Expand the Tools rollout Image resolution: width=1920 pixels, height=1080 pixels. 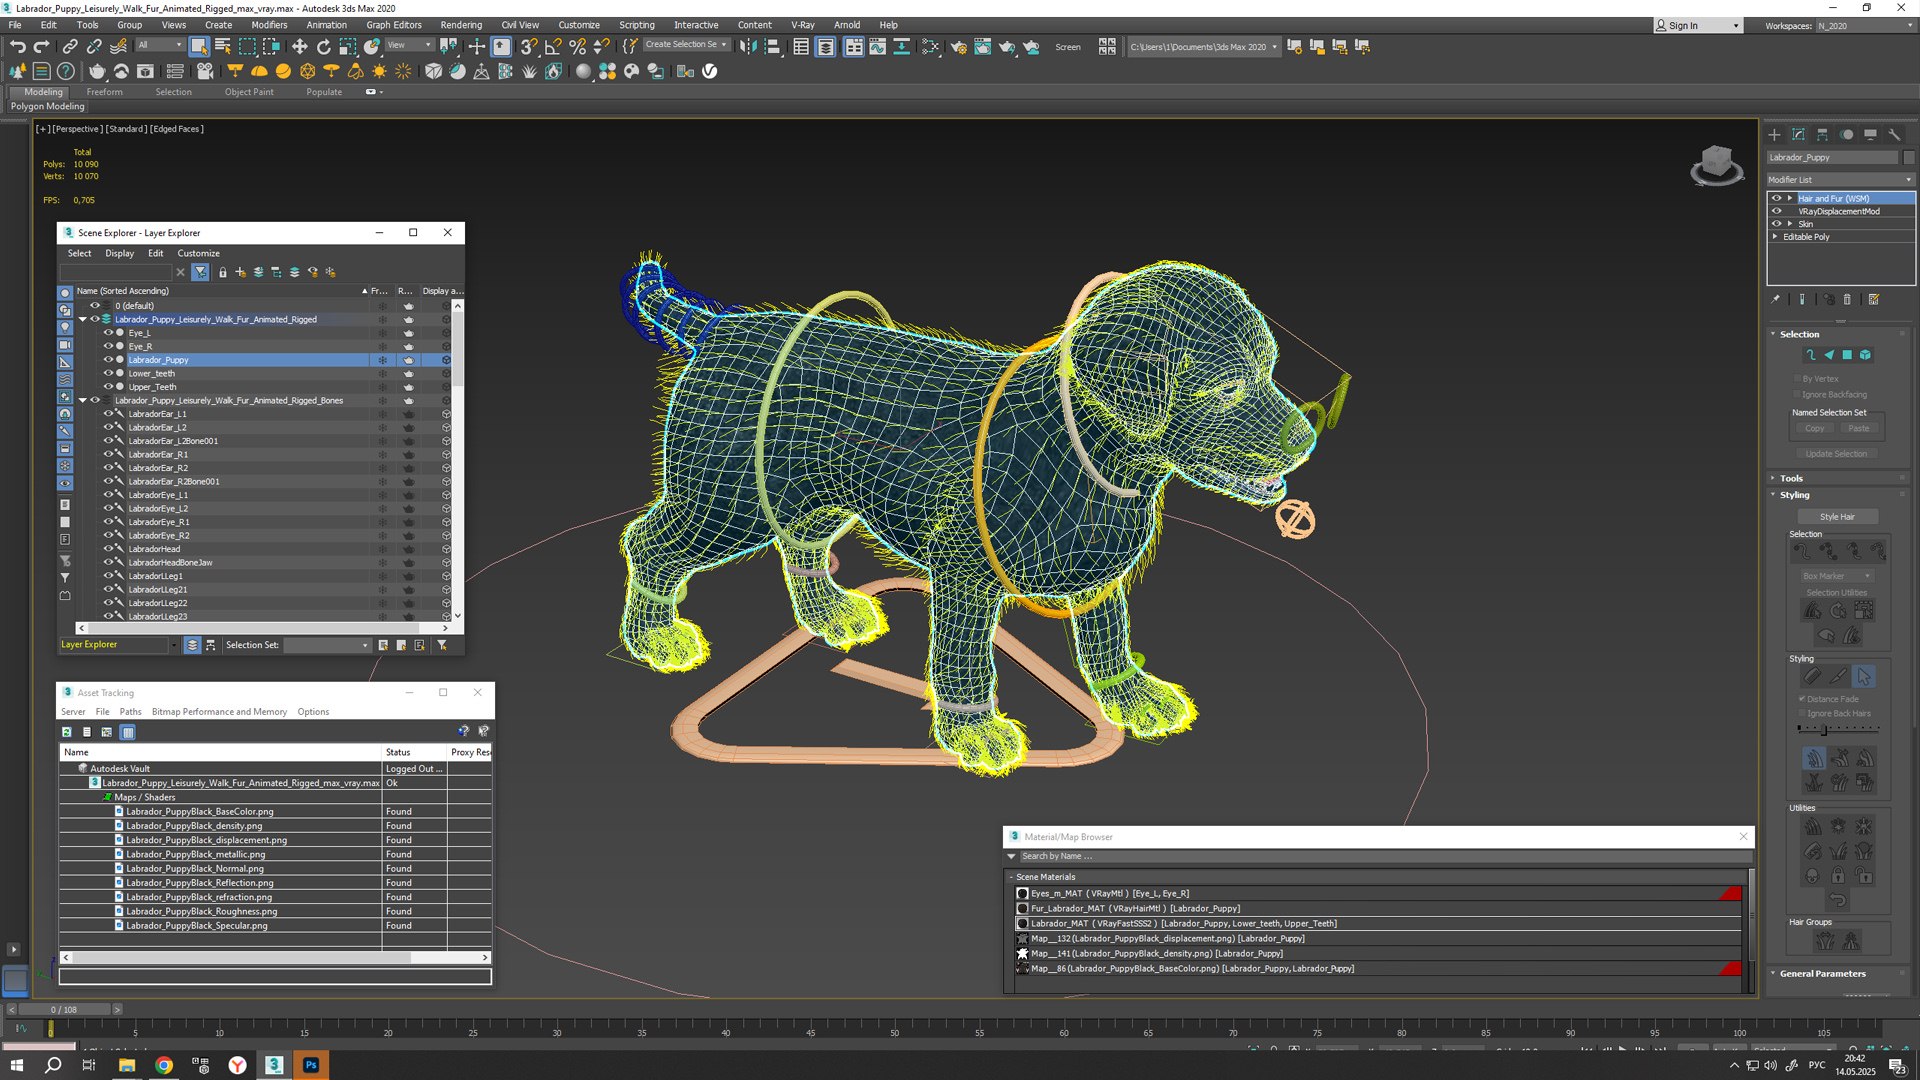(x=1790, y=478)
